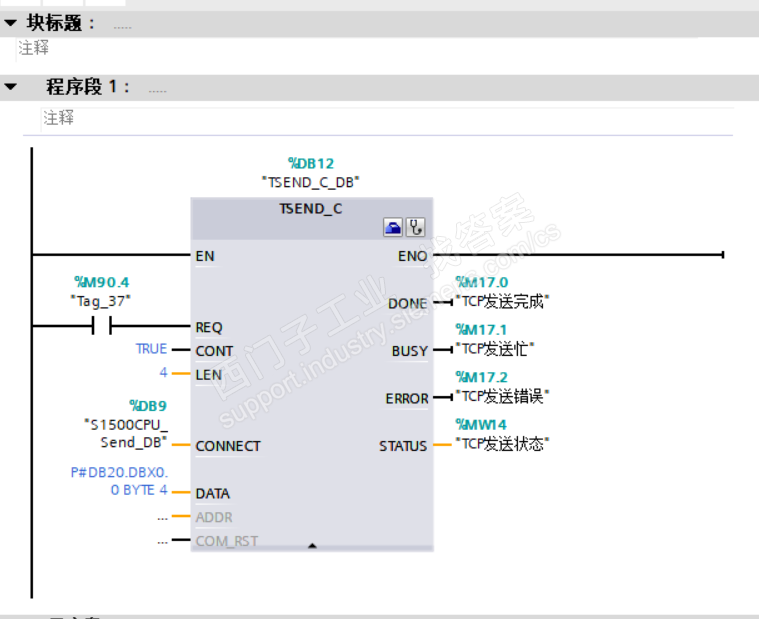Click the empty COM_RST parameter placeholder
This screenshot has height=619, width=759.
click(163, 541)
